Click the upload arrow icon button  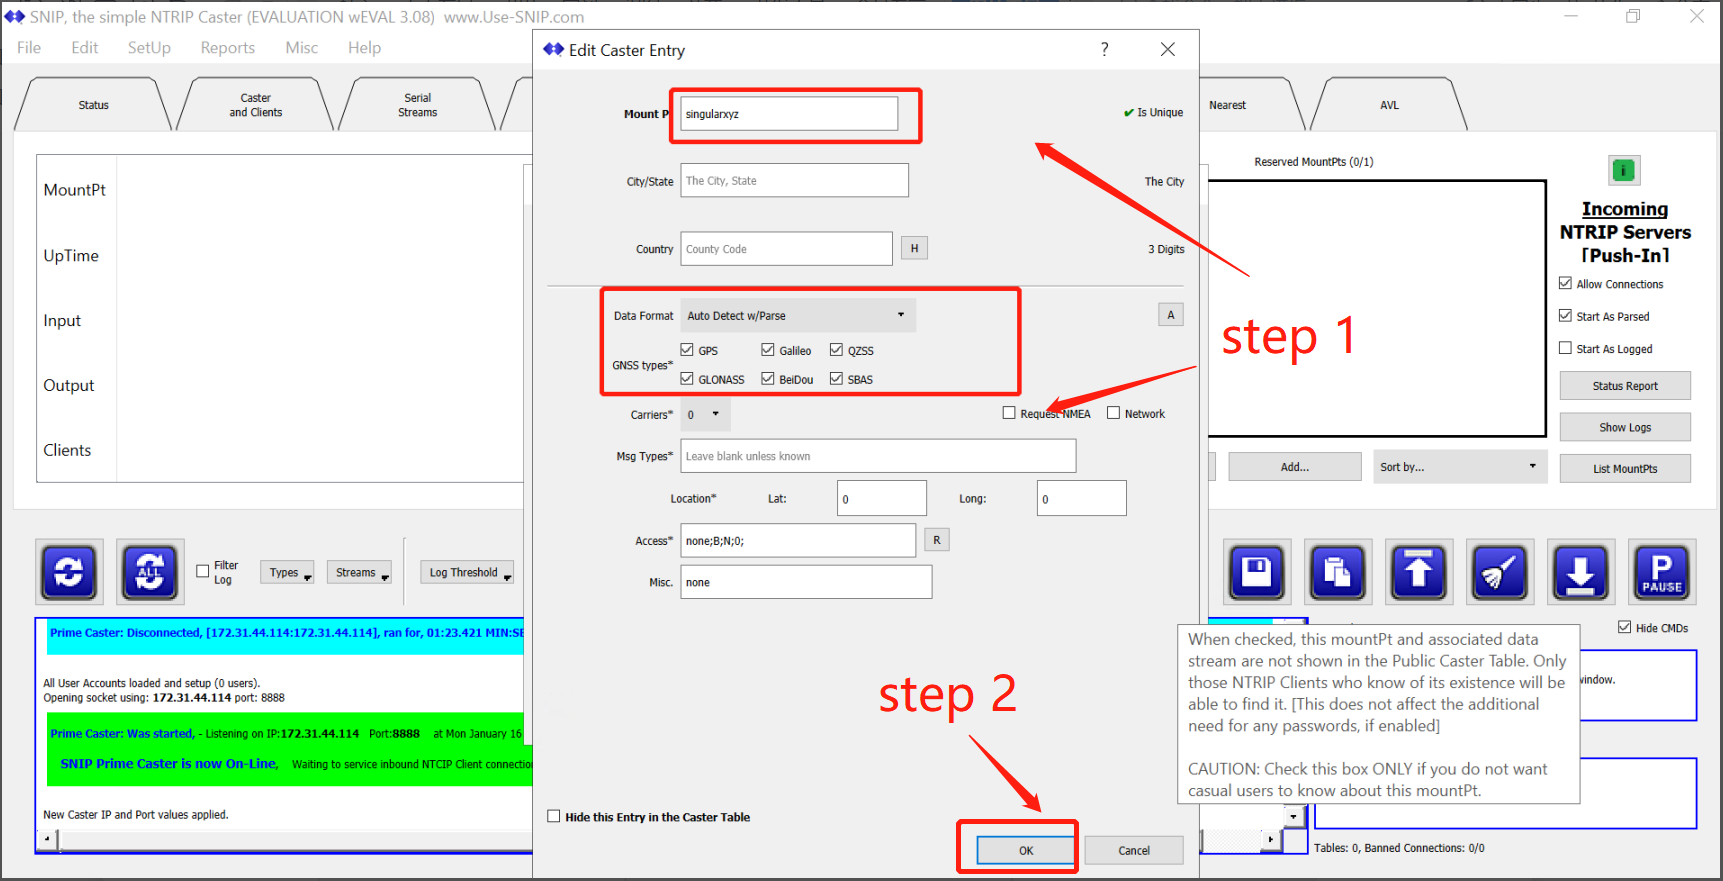point(1419,572)
